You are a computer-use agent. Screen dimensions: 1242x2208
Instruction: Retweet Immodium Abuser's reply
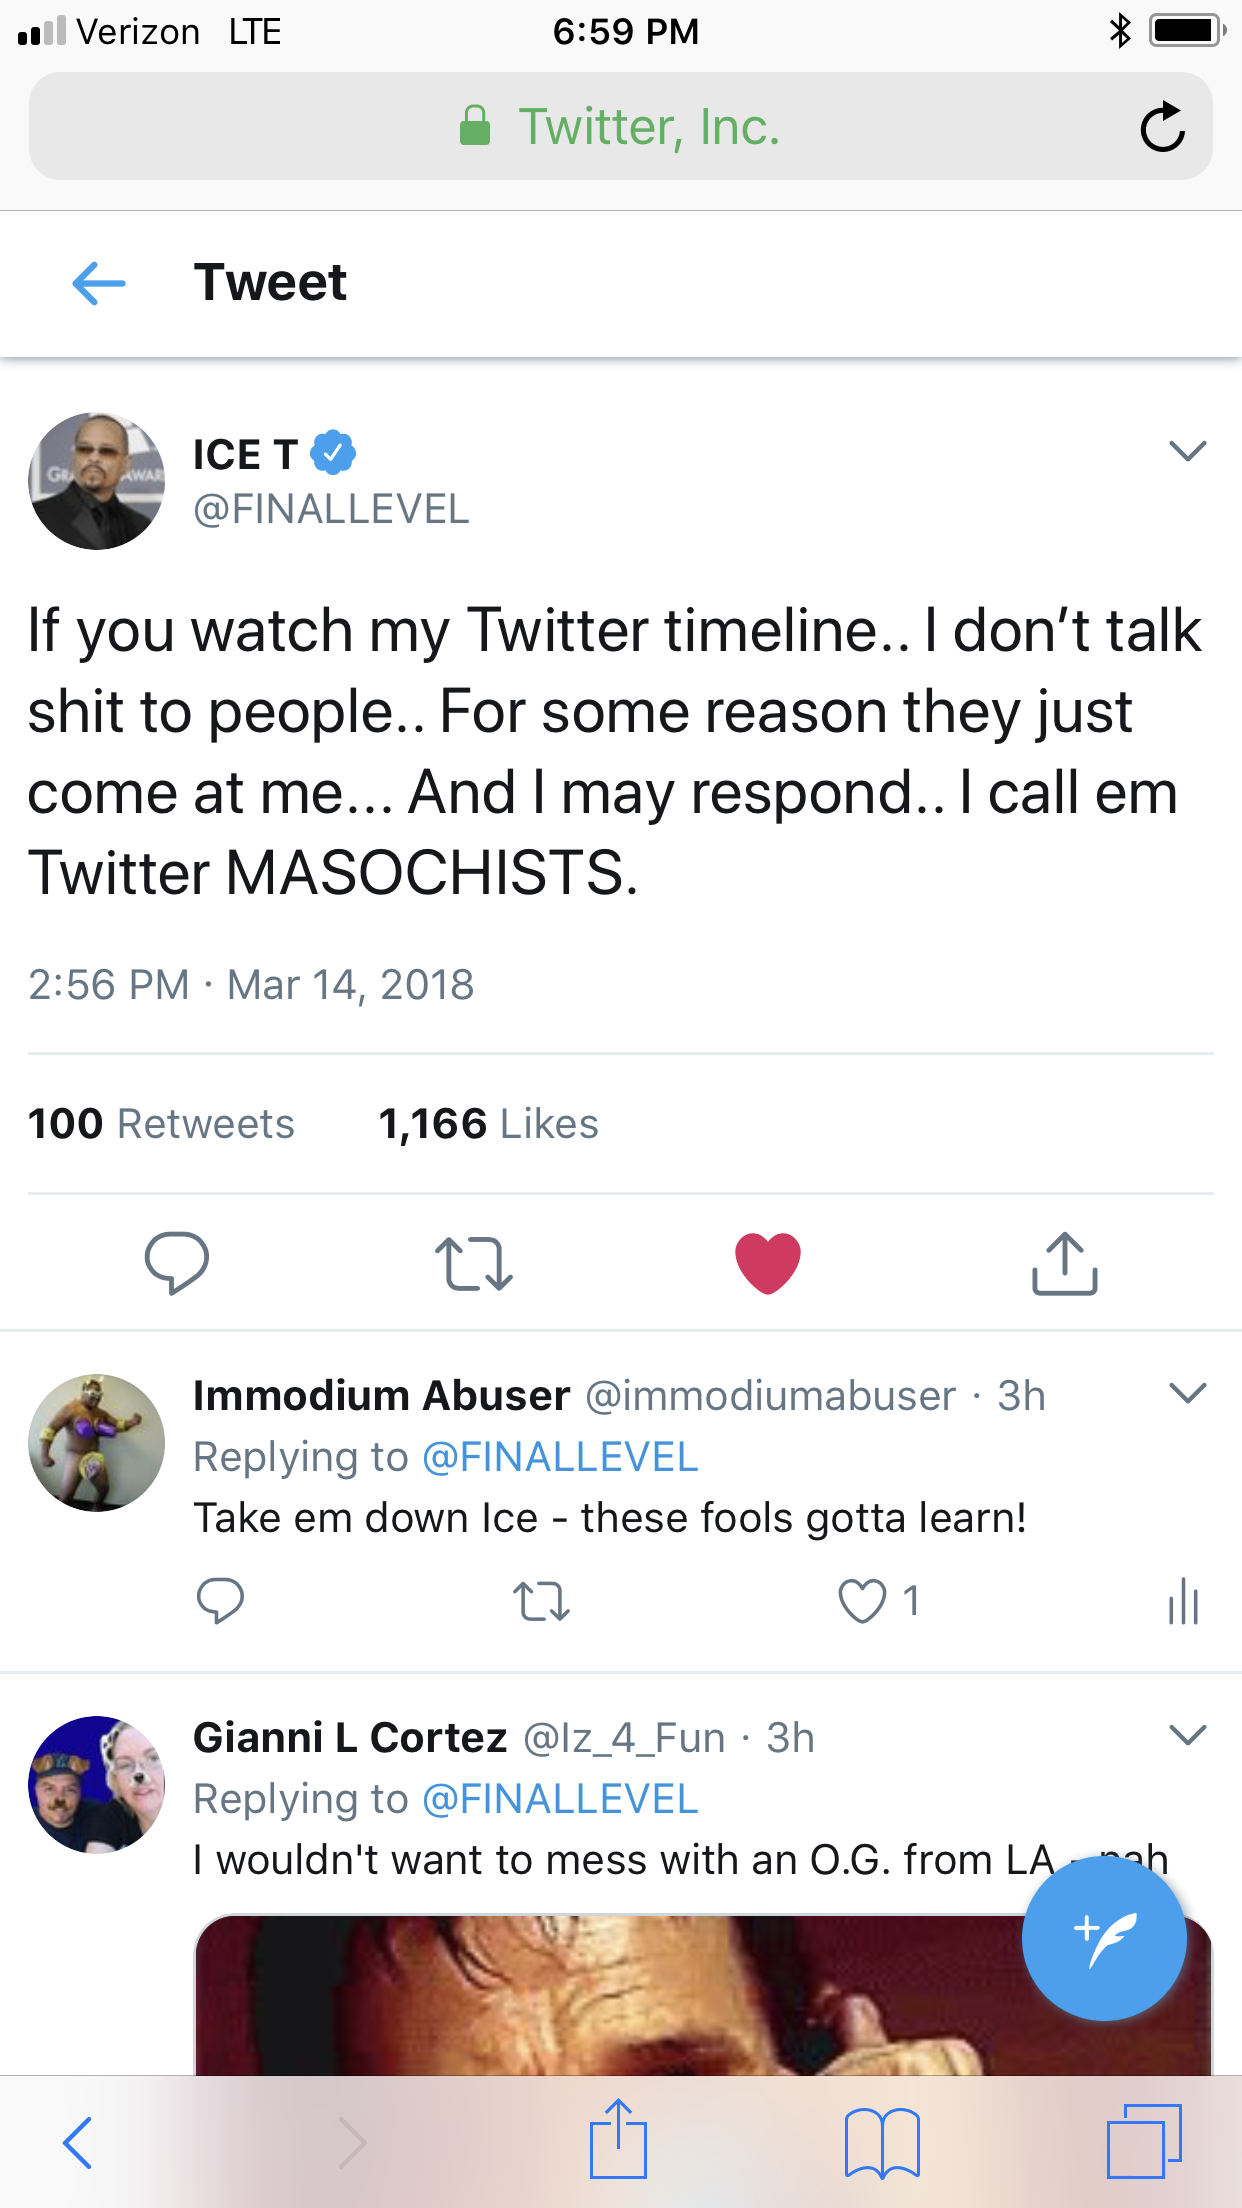click(541, 1601)
